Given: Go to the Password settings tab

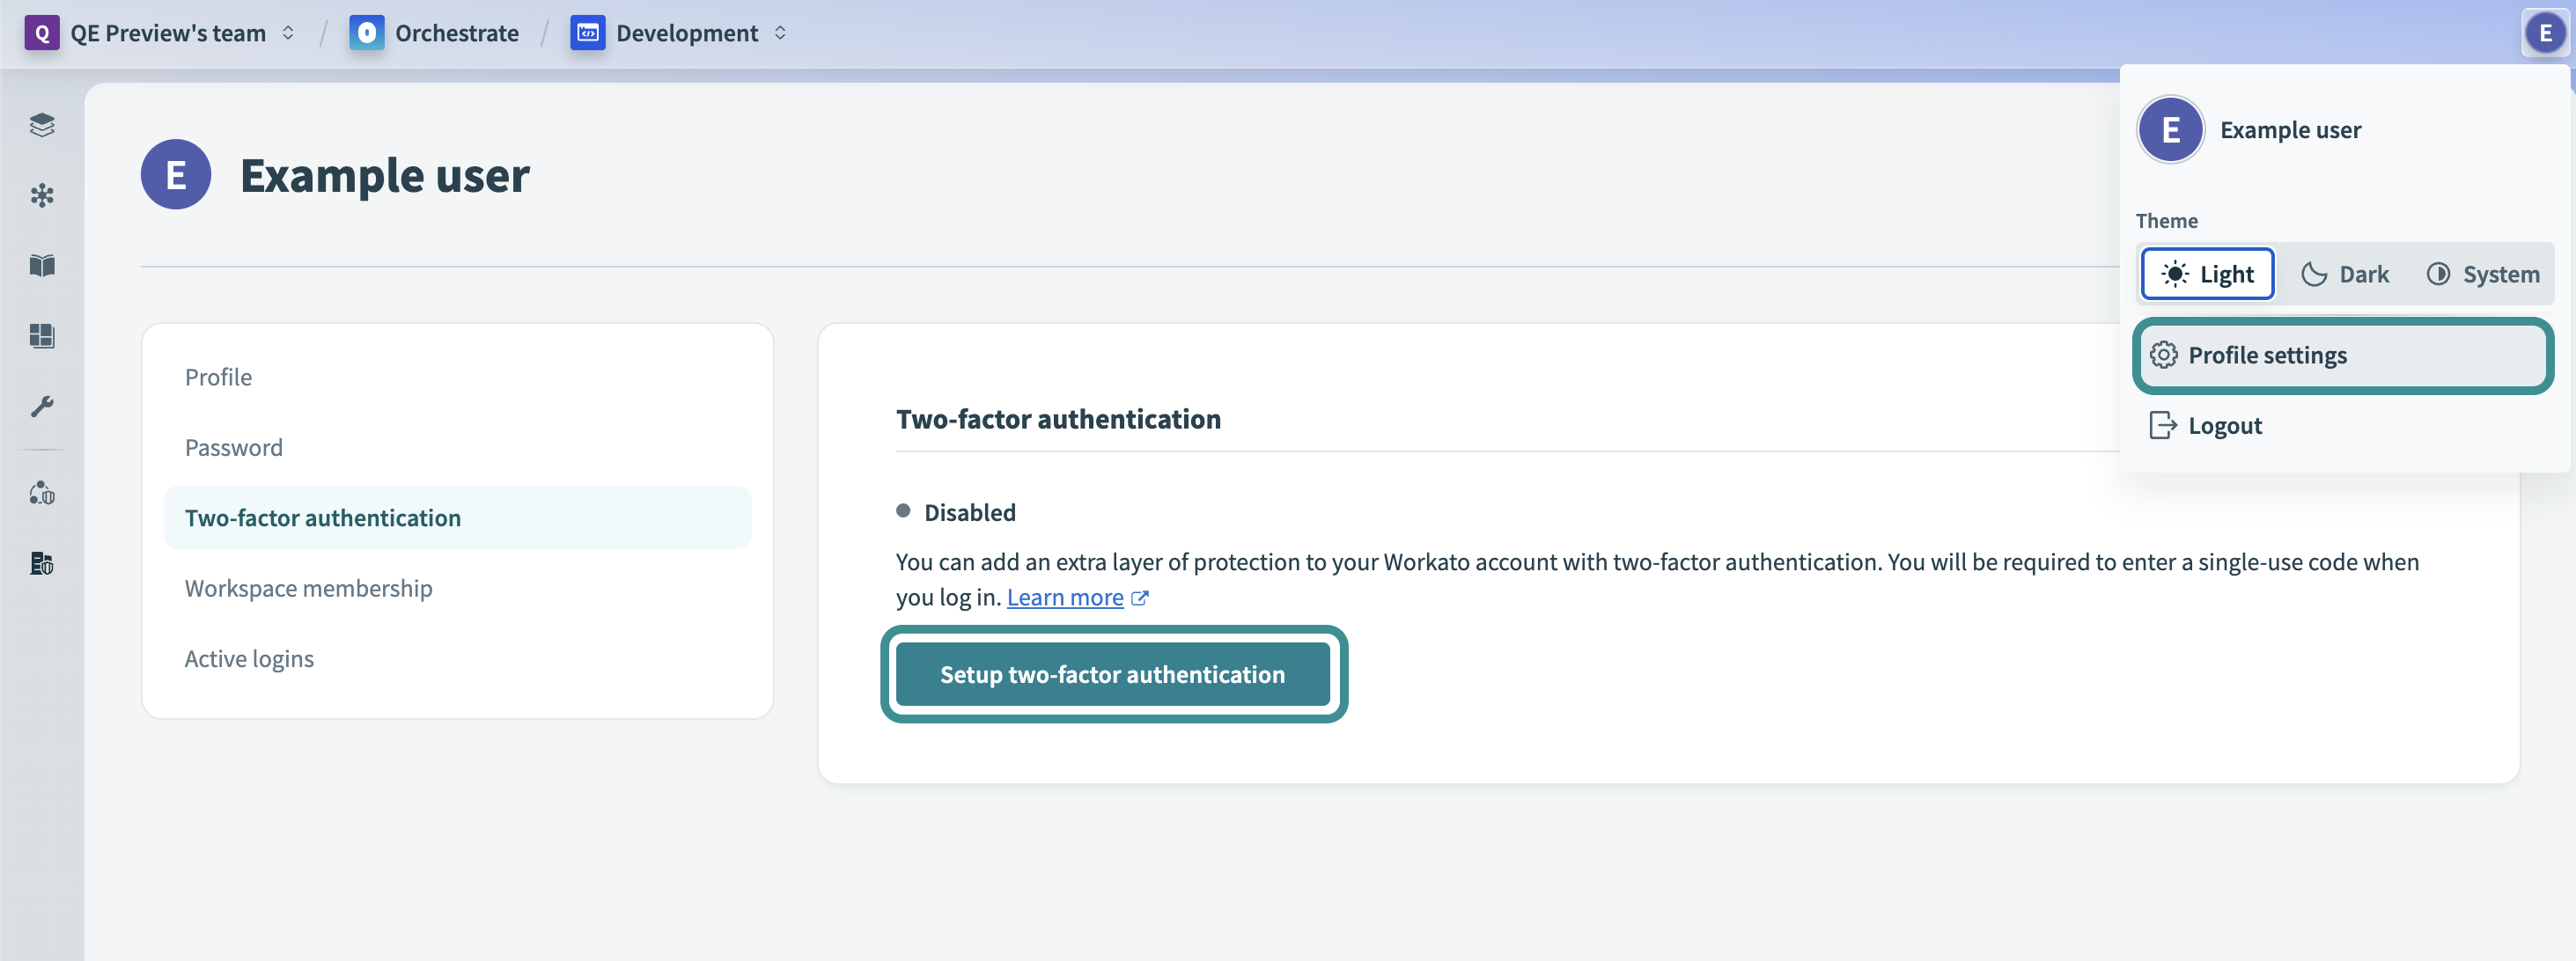Looking at the screenshot, I should coord(234,447).
